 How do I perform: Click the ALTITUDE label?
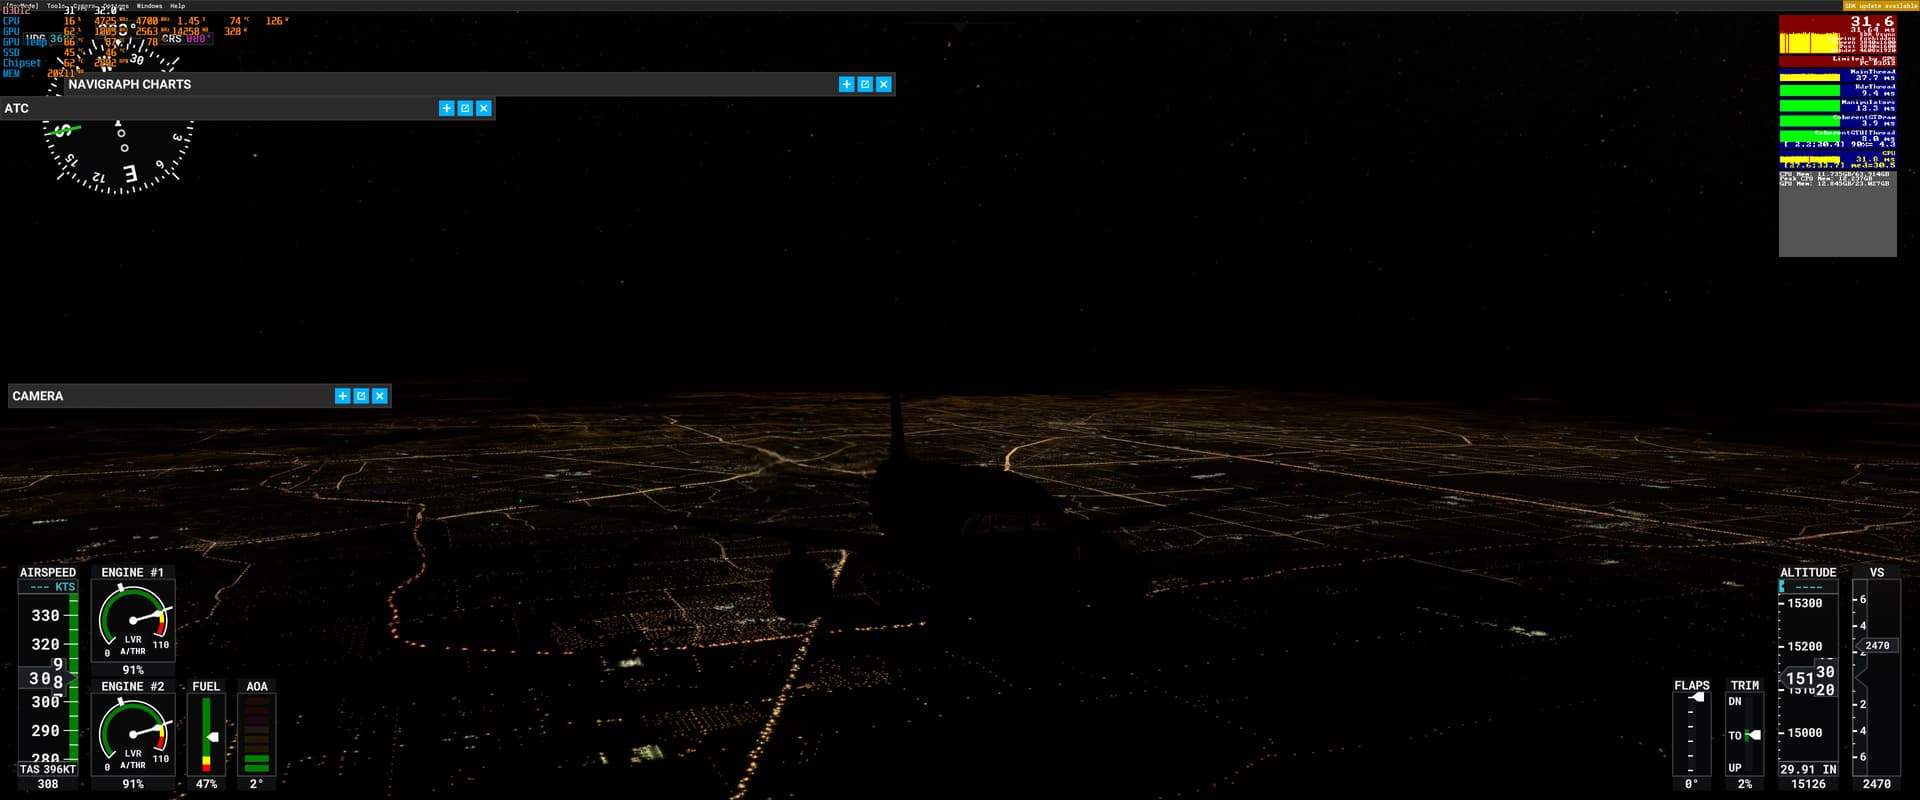click(x=1808, y=572)
